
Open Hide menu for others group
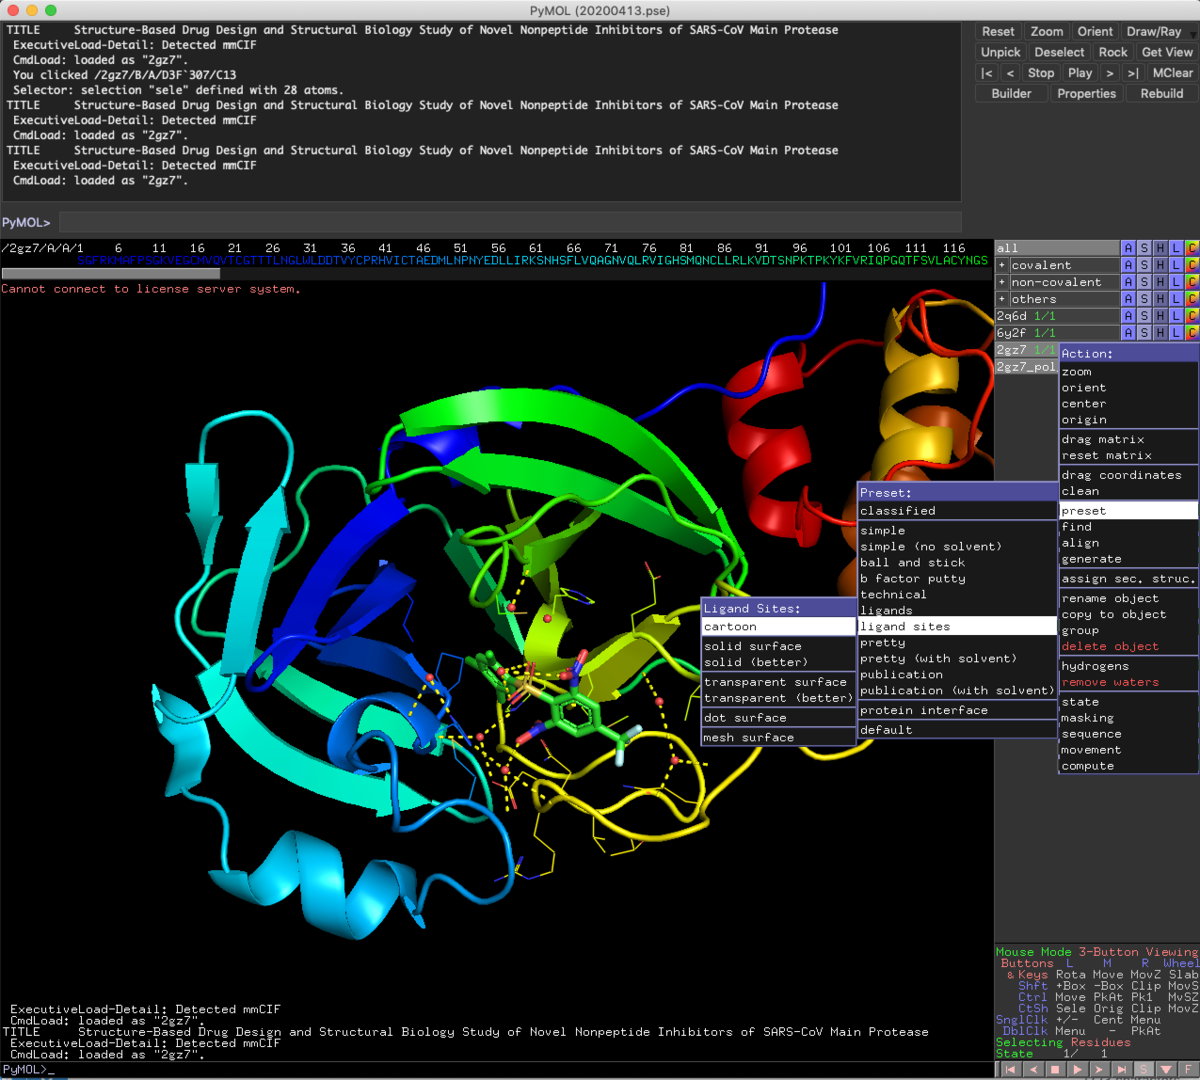(x=1160, y=299)
